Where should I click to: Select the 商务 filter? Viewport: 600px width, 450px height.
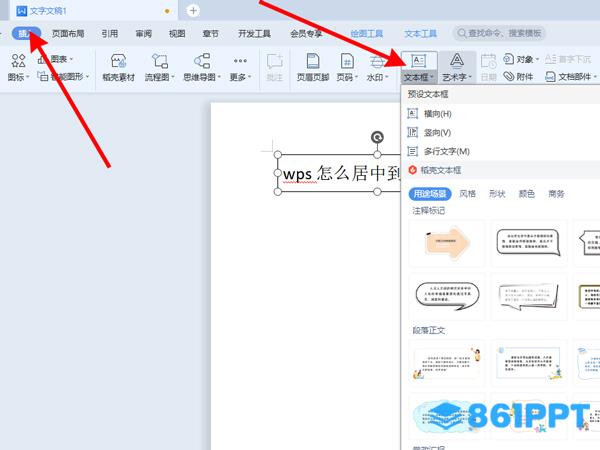click(x=556, y=194)
